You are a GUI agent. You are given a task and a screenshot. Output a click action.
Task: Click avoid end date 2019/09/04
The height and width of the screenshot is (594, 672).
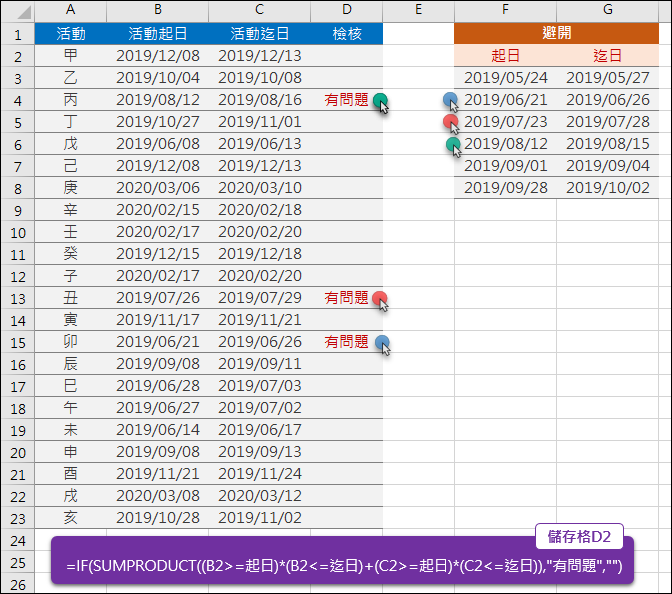tap(607, 166)
